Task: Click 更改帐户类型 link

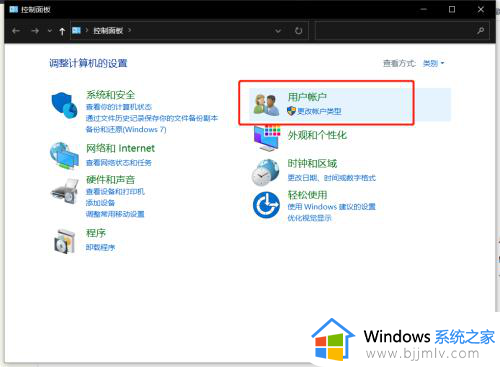Action: (x=319, y=111)
